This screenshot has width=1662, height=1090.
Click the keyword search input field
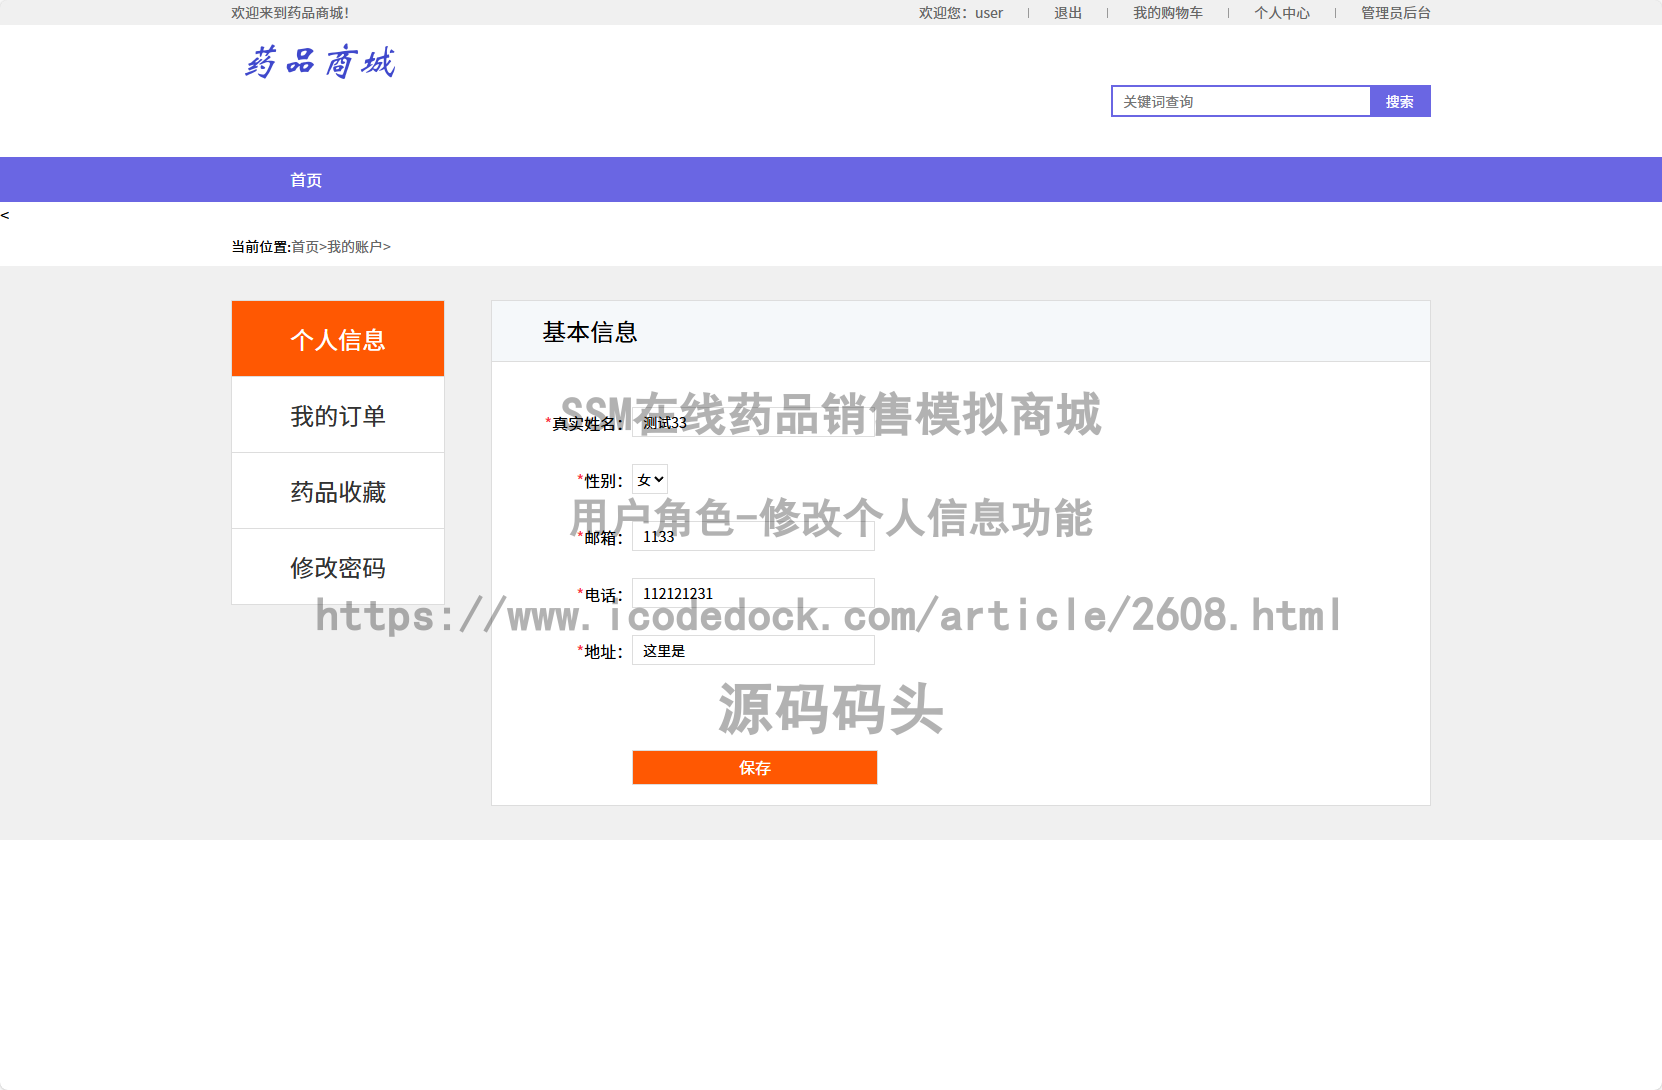pos(1240,101)
